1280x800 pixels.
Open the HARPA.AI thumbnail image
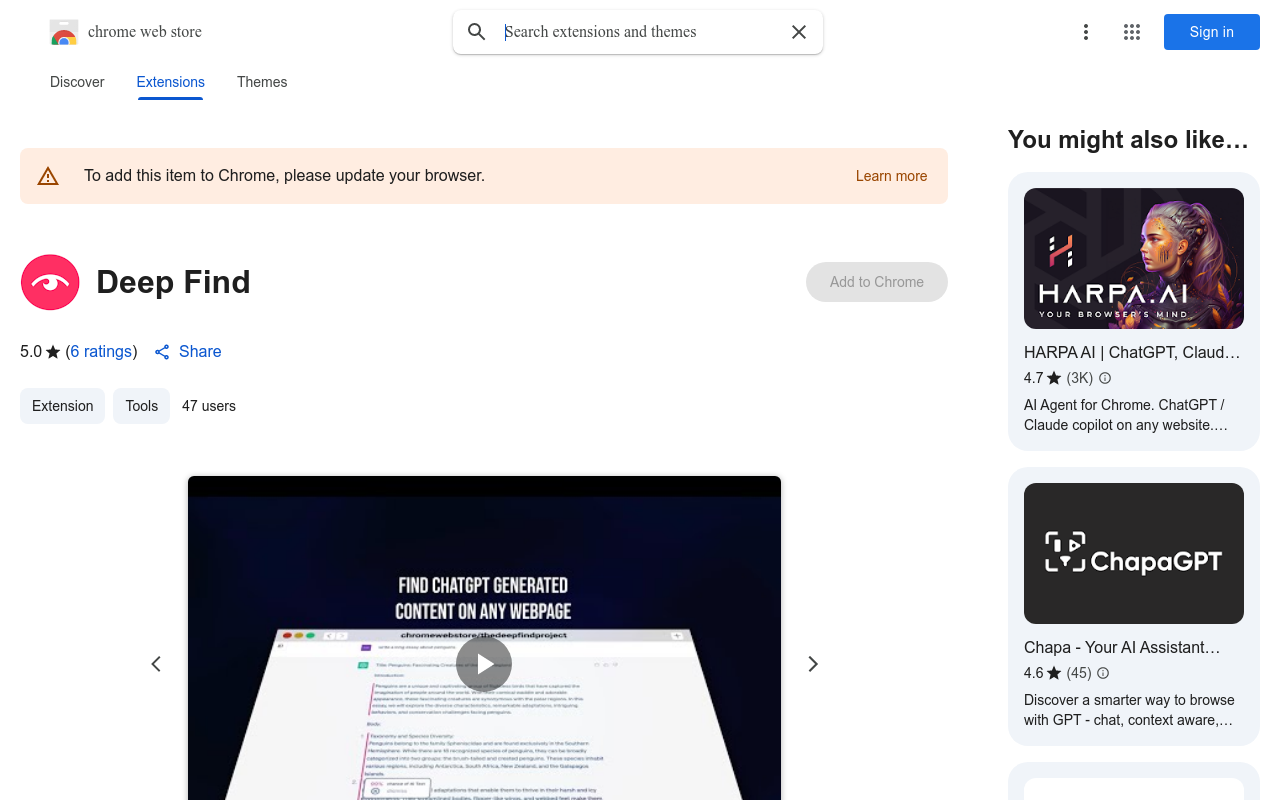coord(1134,258)
